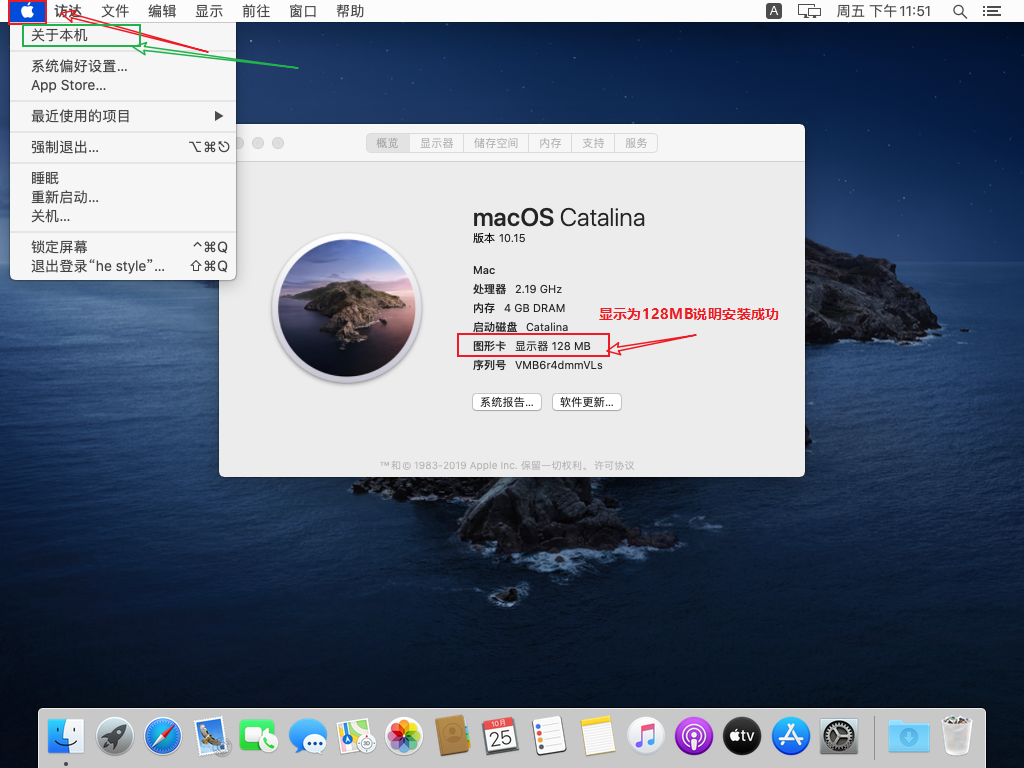This screenshot has width=1024, height=768.
Task: Click 启动磁盘 Catalina line
Action: click(520, 327)
